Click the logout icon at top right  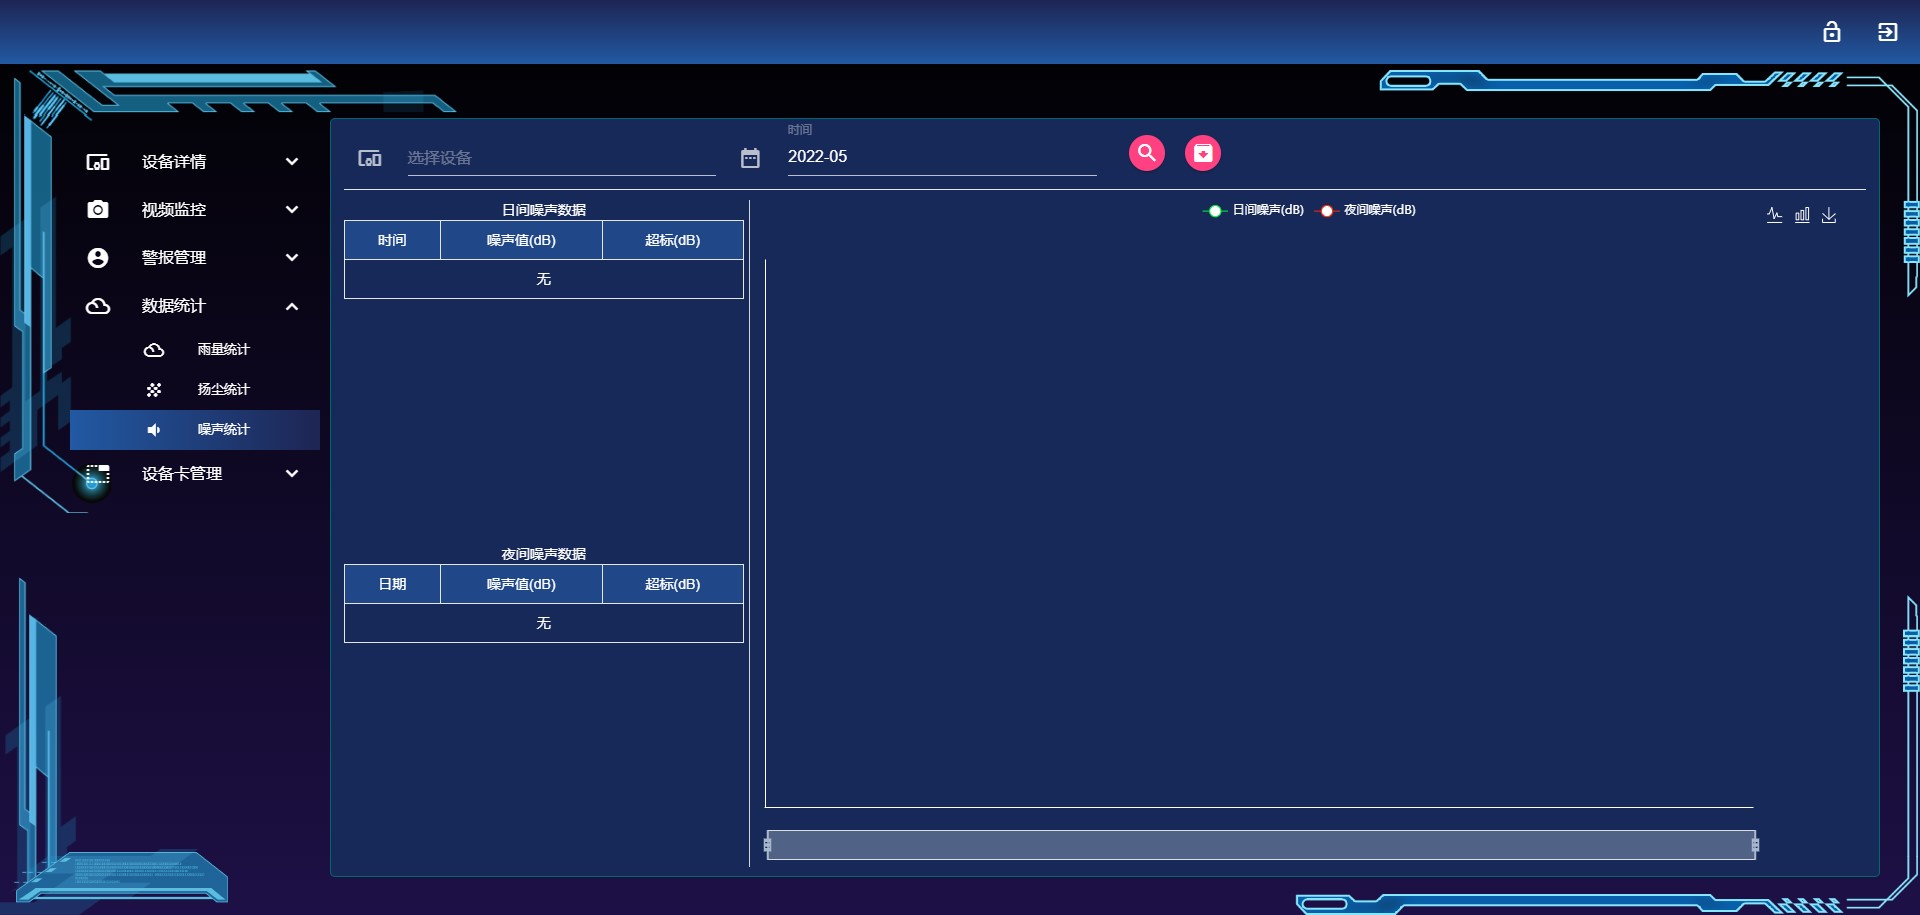tap(1887, 32)
